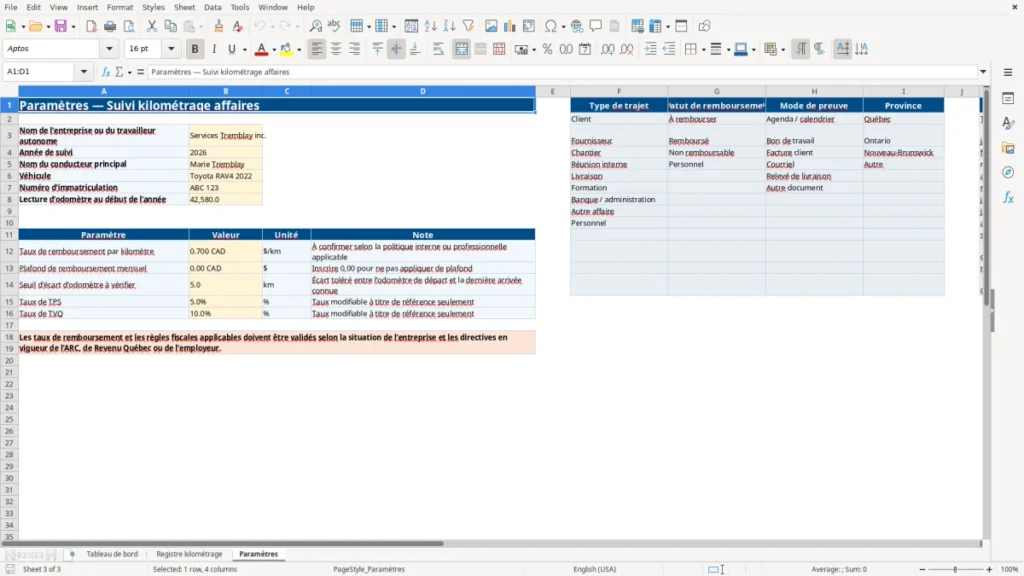Export the spreadsheet directly as PDF

tap(91, 26)
